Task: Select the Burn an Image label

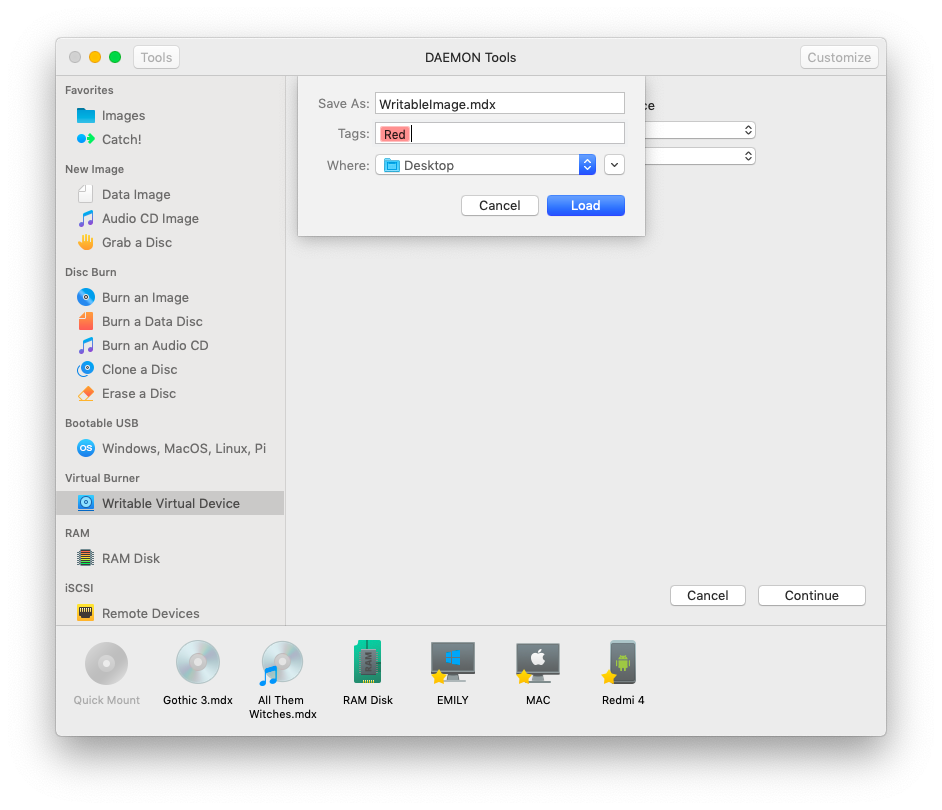Action: (145, 297)
